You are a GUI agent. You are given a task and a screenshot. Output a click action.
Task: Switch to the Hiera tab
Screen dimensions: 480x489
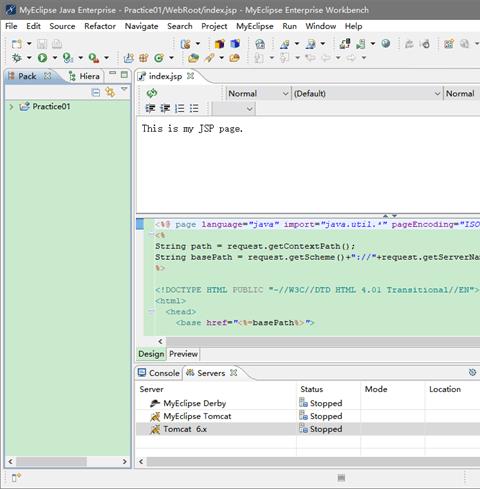84,76
